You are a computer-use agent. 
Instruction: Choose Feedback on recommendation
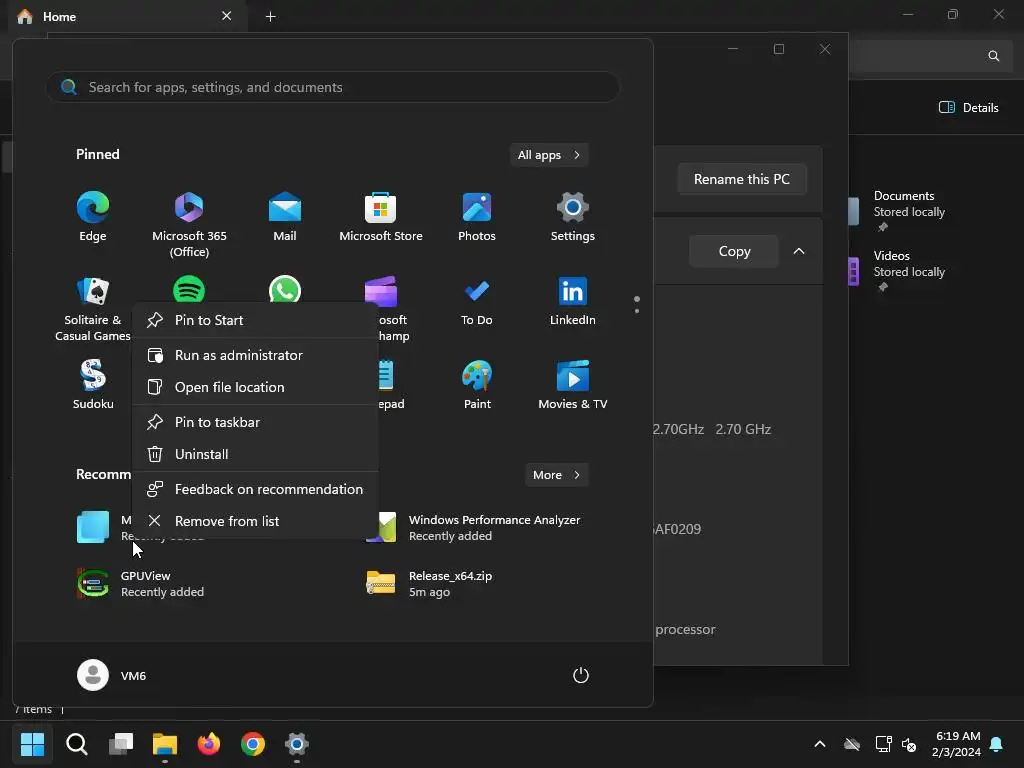(x=255, y=490)
